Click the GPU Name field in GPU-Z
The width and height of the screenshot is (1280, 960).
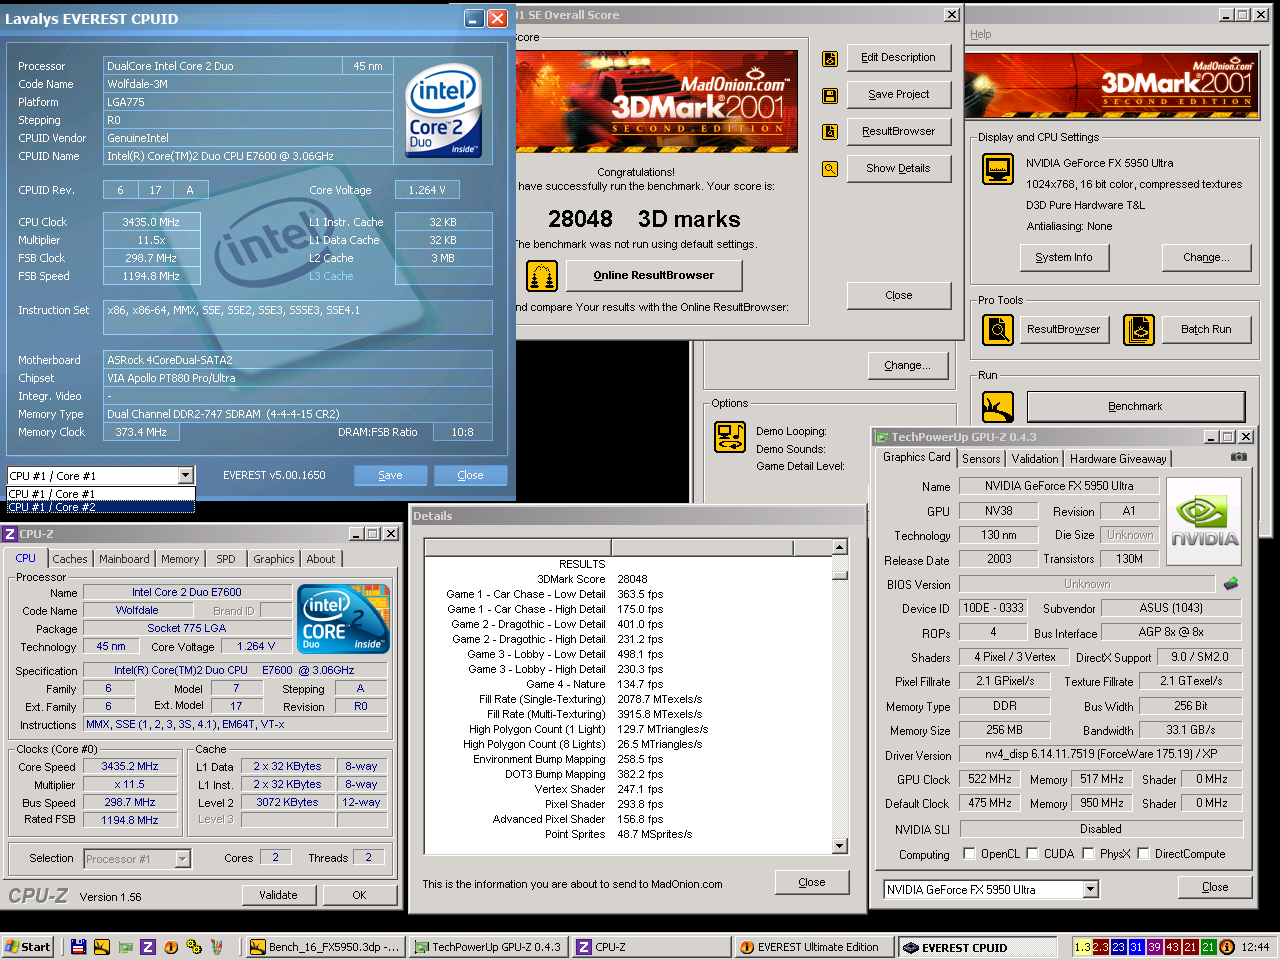pyautogui.click(x=1059, y=486)
